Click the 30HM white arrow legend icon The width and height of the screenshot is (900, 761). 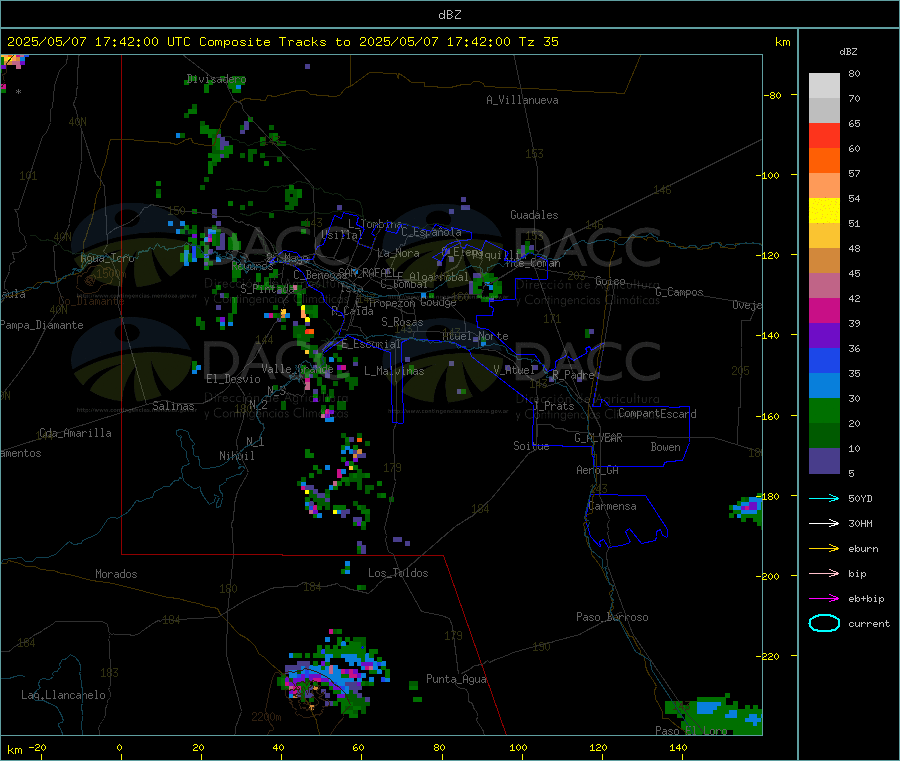[824, 523]
